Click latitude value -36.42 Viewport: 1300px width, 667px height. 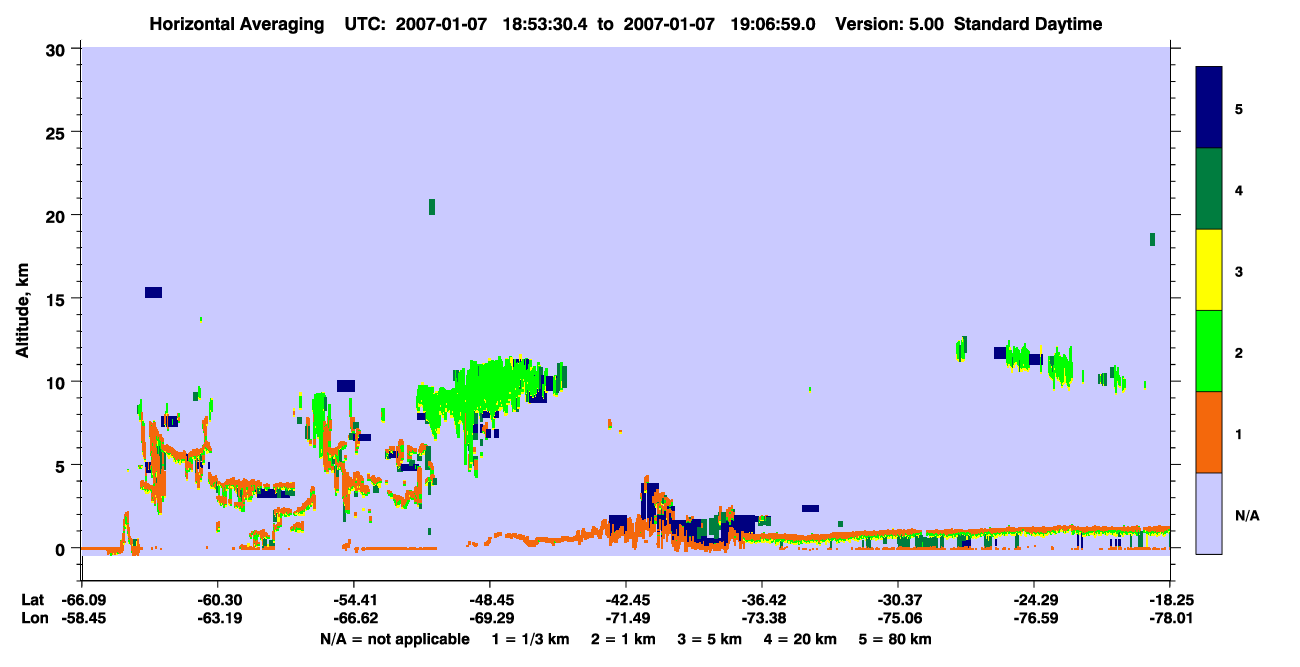(x=762, y=600)
